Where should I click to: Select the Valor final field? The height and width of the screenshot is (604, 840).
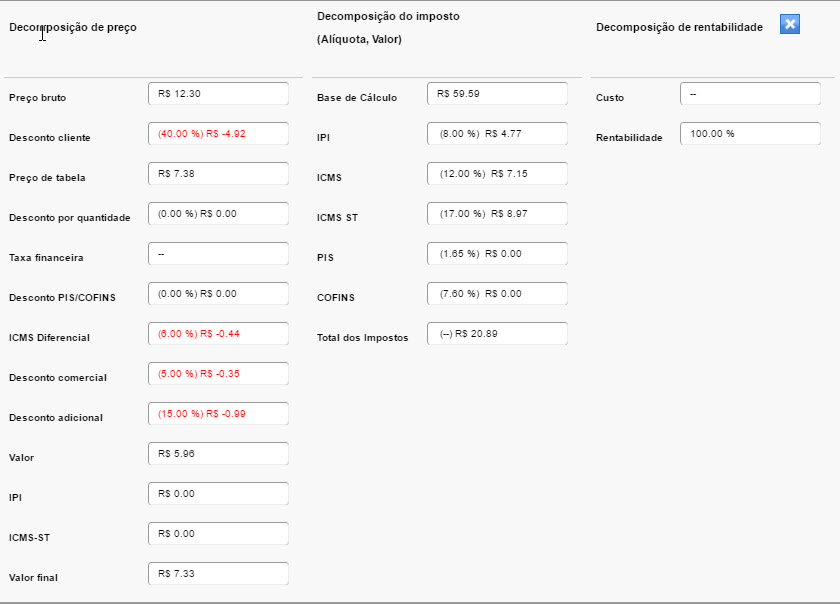[x=219, y=573]
